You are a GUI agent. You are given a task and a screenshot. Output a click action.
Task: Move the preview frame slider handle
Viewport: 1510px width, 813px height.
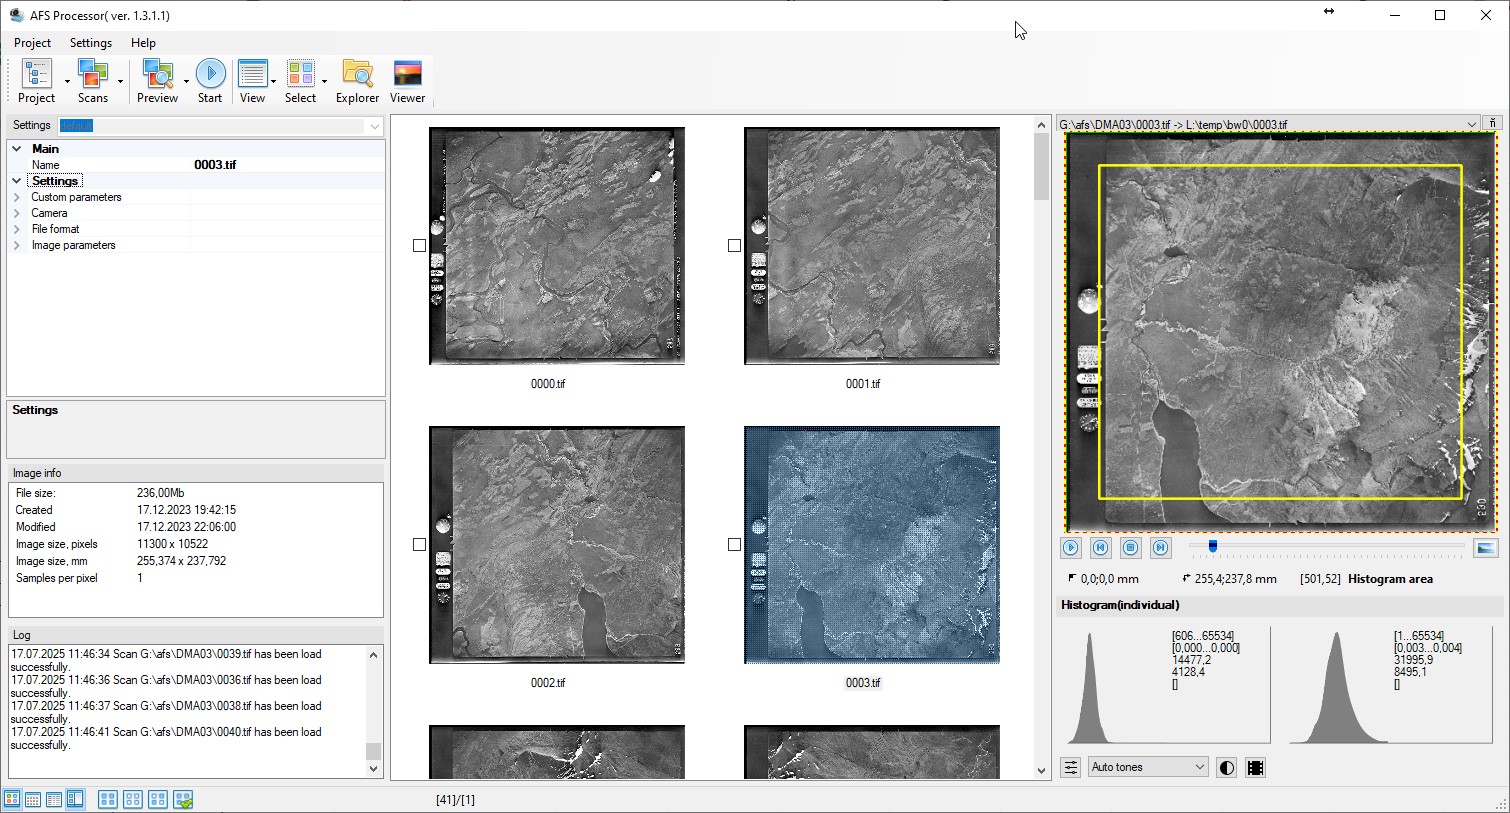(x=1213, y=547)
